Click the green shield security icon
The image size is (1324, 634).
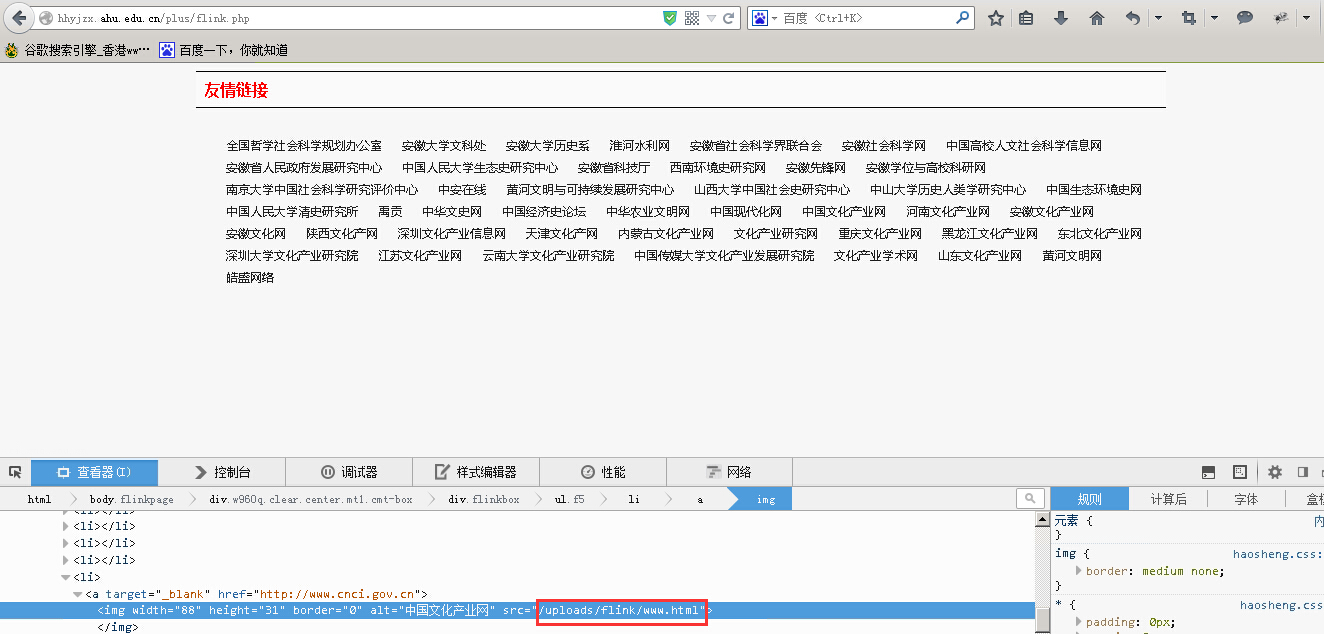point(670,18)
